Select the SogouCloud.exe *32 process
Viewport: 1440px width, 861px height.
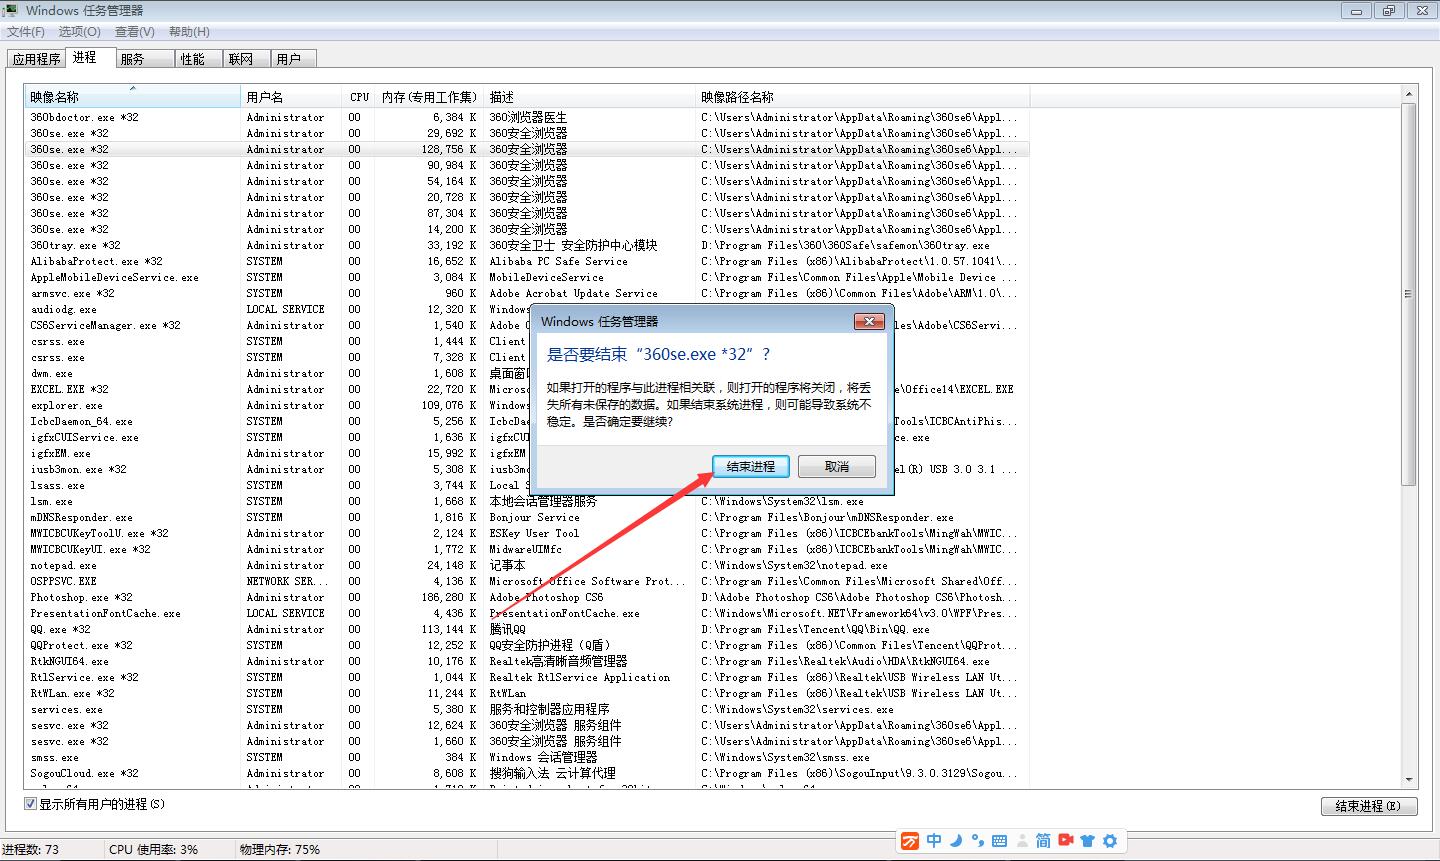tap(527, 773)
